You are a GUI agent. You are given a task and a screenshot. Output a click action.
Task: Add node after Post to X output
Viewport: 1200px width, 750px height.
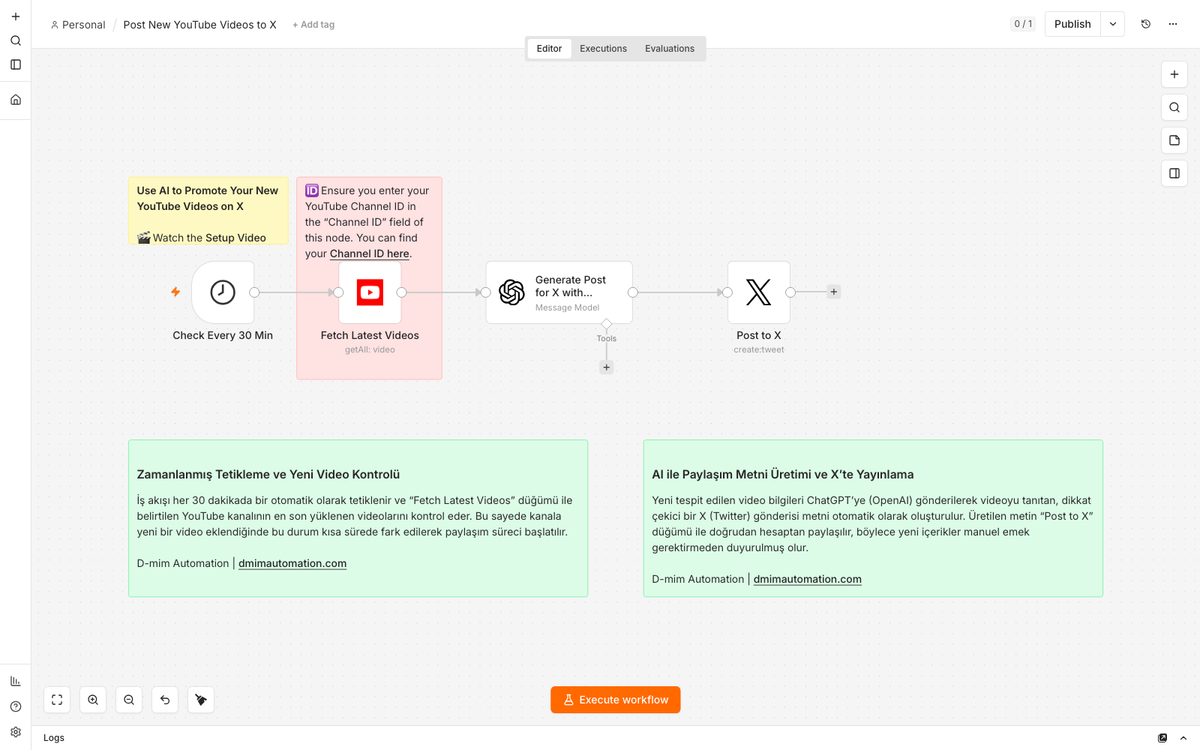[834, 292]
